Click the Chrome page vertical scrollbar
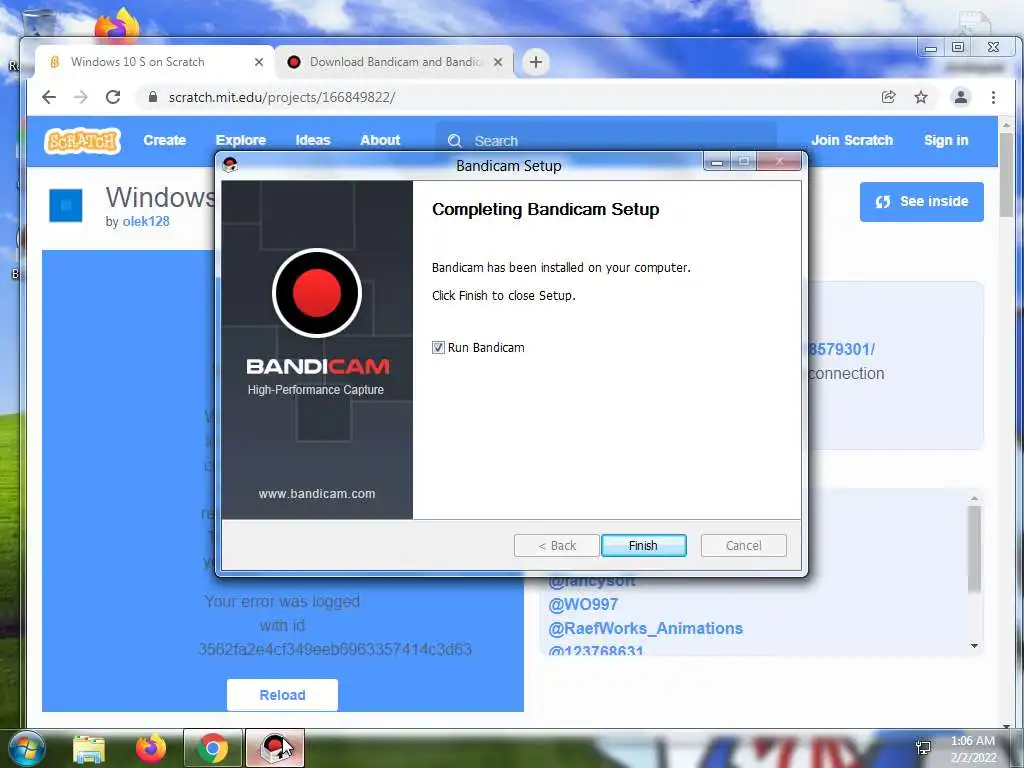 tap(1006, 175)
